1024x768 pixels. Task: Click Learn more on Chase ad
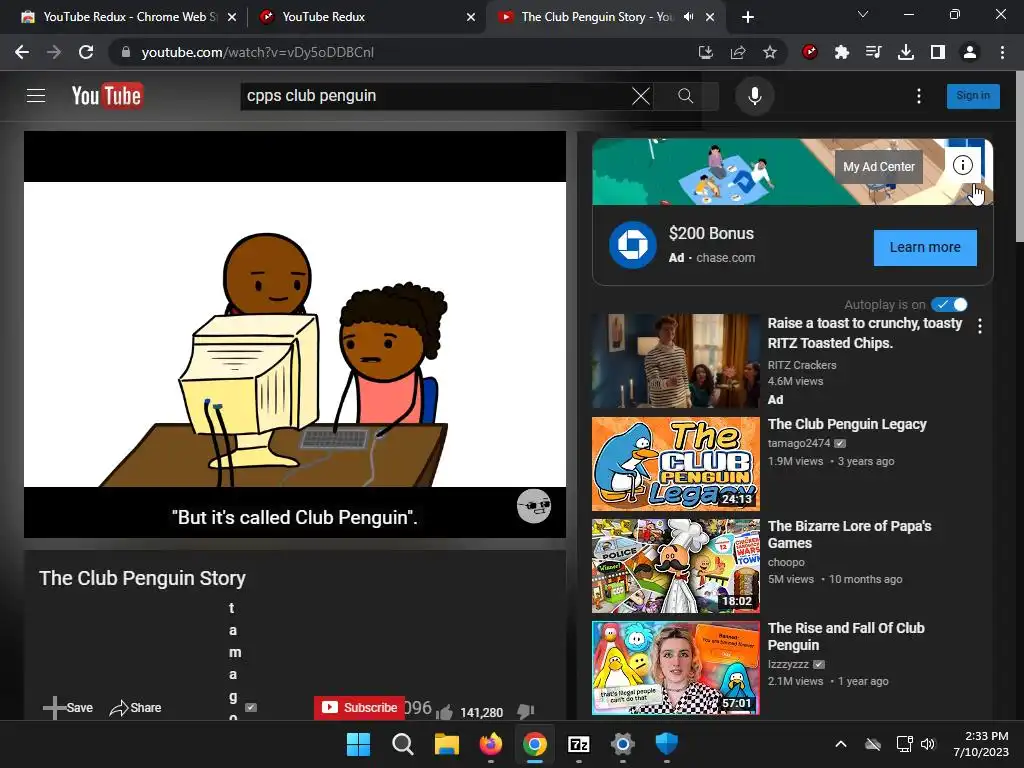(x=925, y=248)
